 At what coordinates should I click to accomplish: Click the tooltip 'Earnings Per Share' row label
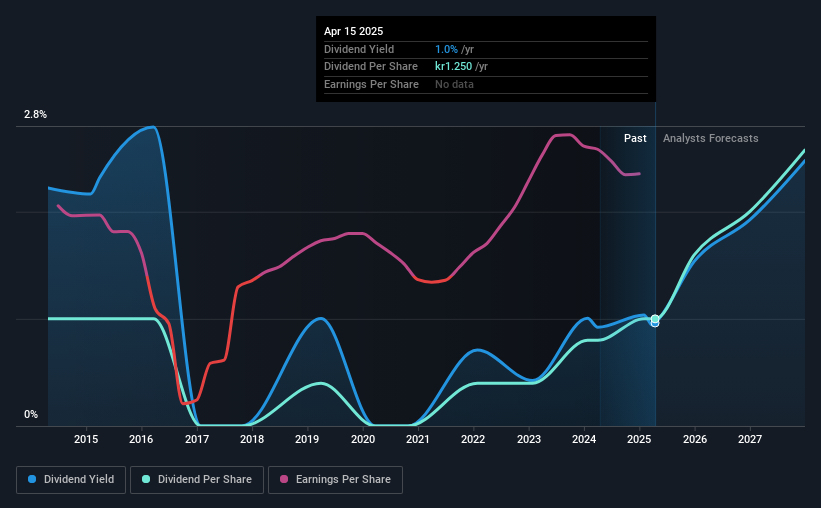371,84
